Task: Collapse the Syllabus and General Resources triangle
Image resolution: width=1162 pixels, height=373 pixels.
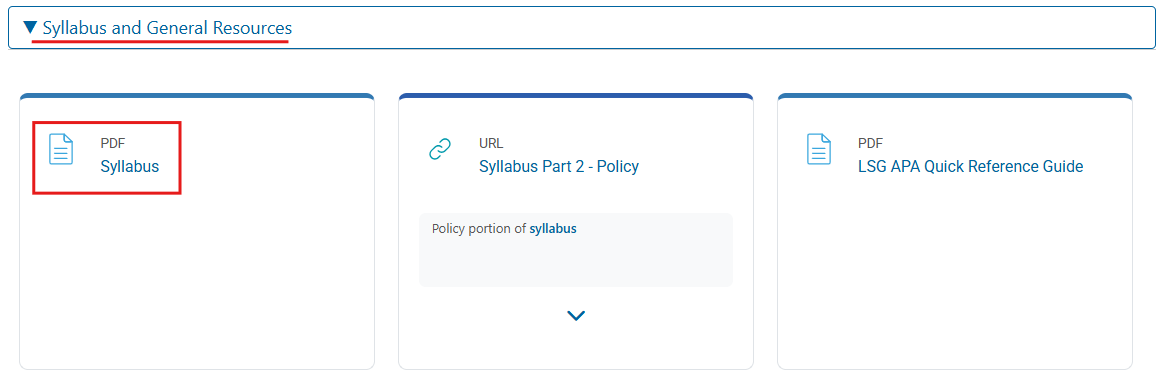Action: point(30,28)
